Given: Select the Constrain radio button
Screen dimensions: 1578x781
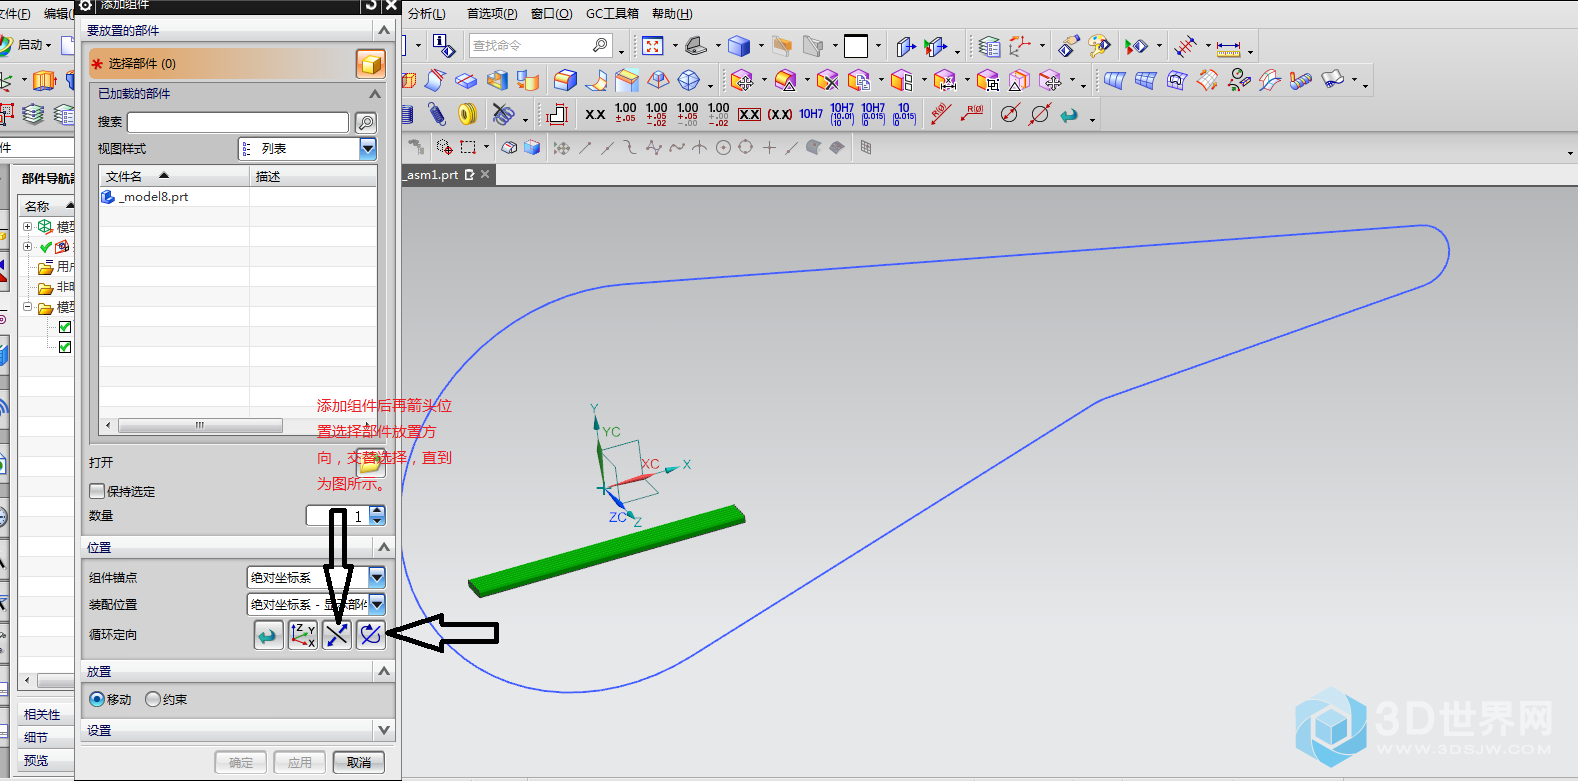Looking at the screenshot, I should coord(153,699).
